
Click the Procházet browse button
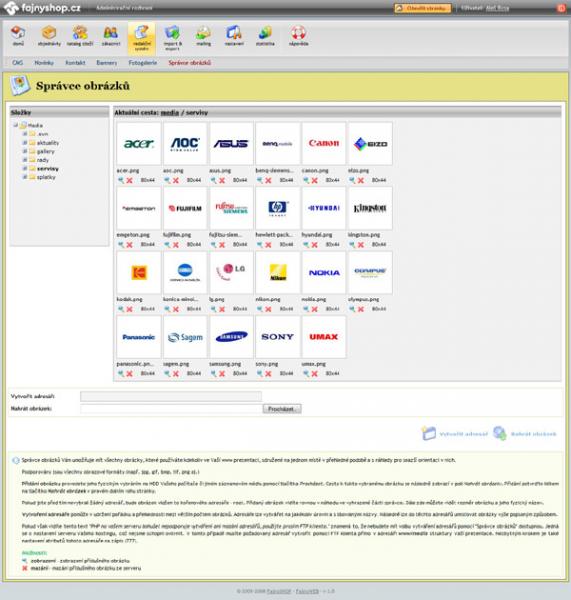pos(282,409)
